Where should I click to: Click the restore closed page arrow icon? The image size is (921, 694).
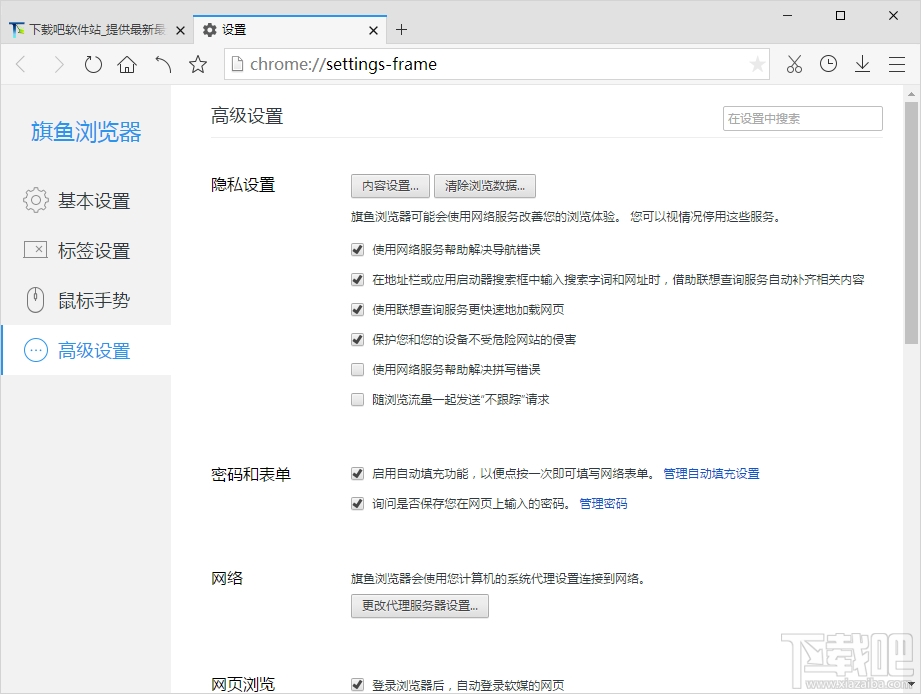[x=162, y=63]
